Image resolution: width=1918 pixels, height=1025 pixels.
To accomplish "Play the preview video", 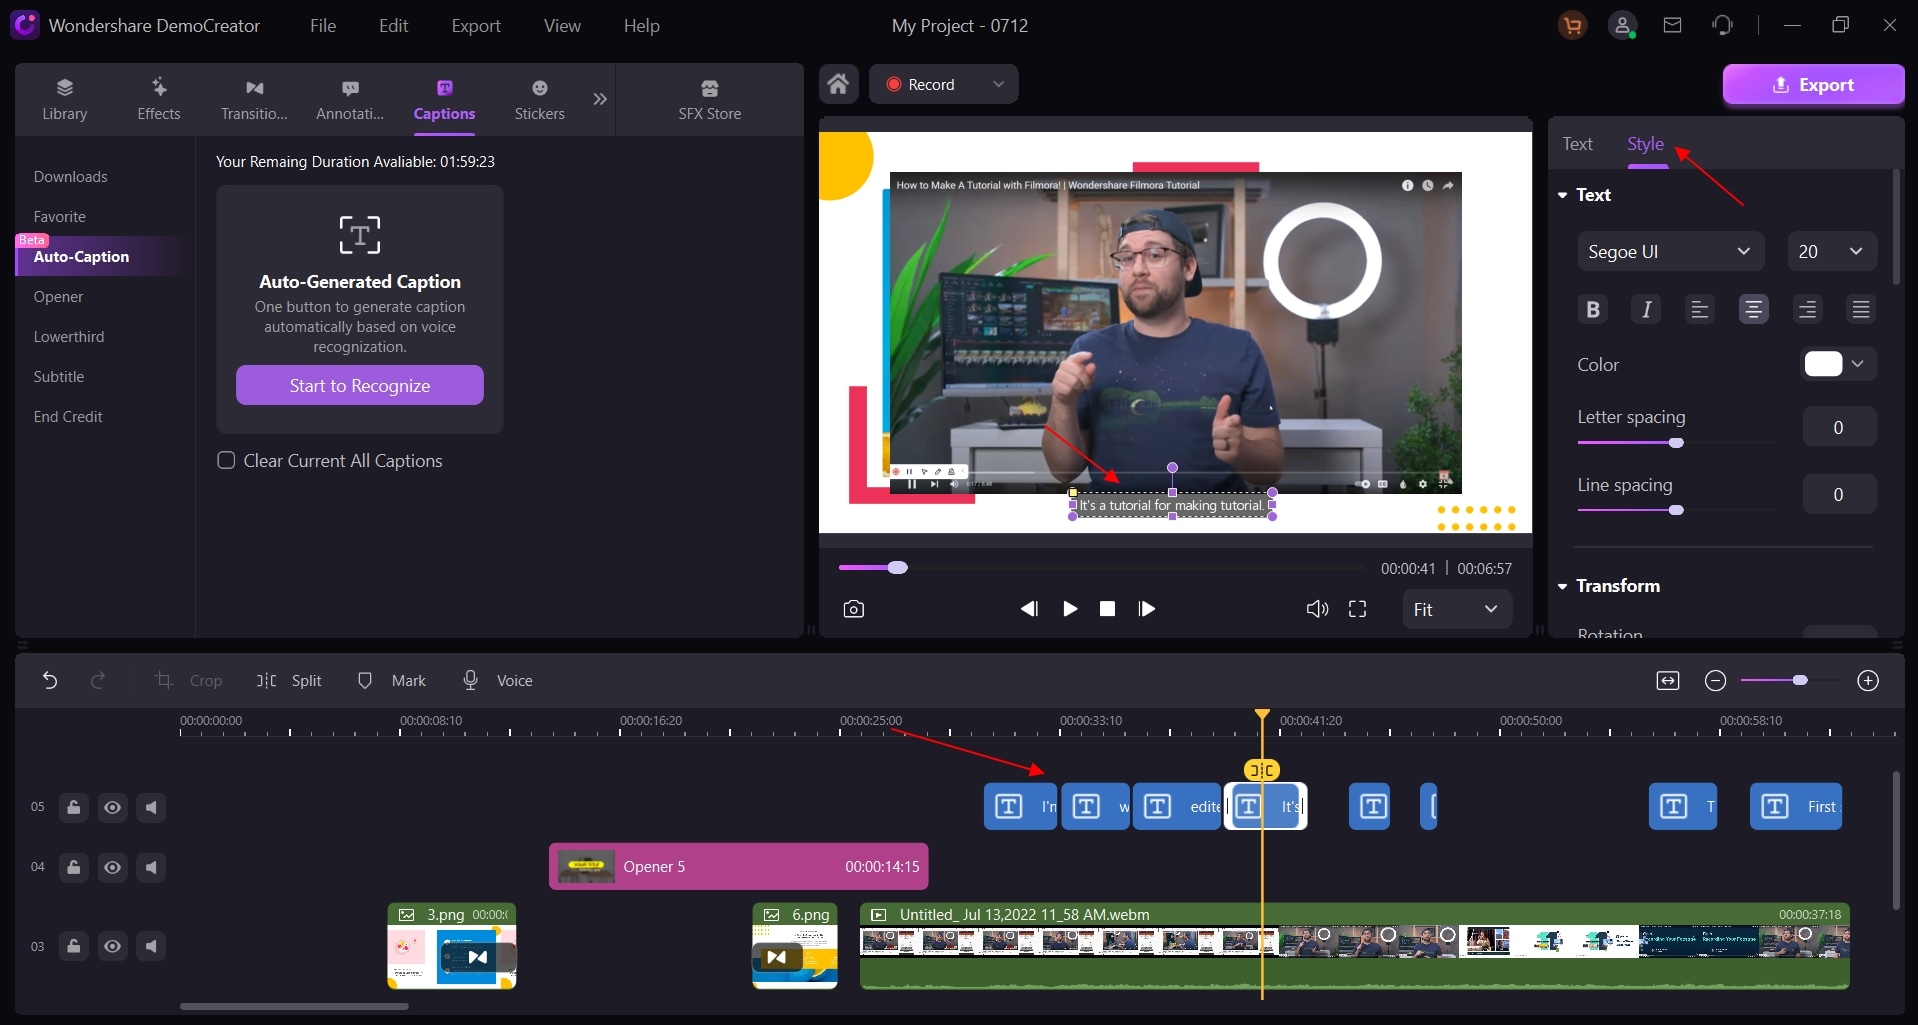I will [x=1070, y=609].
